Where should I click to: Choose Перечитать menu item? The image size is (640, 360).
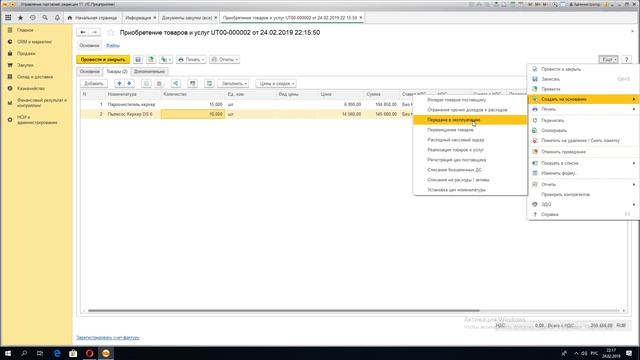point(583,121)
